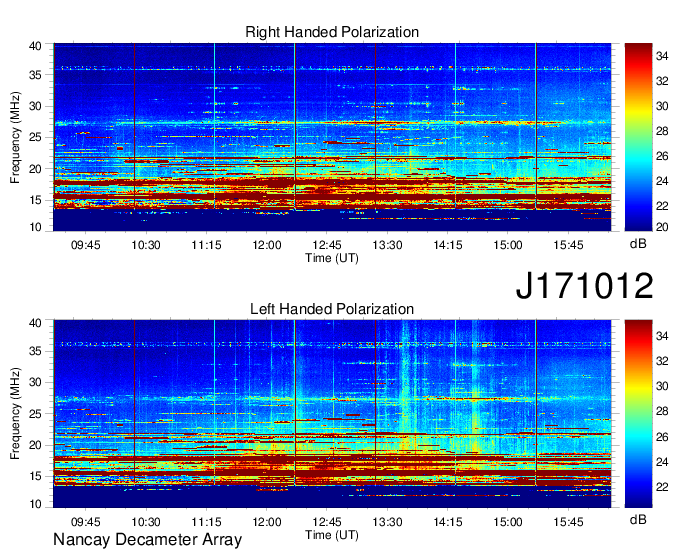The image size is (680, 552).
Task: Click 12:45 tick under Left Handed plot
Action: pyautogui.click(x=327, y=522)
